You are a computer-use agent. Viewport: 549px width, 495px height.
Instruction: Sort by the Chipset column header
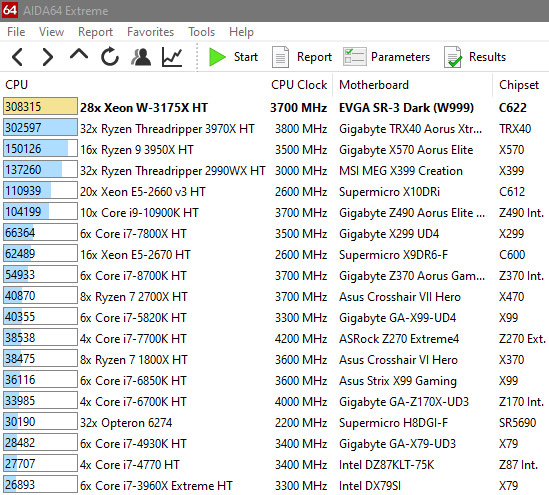[519, 85]
